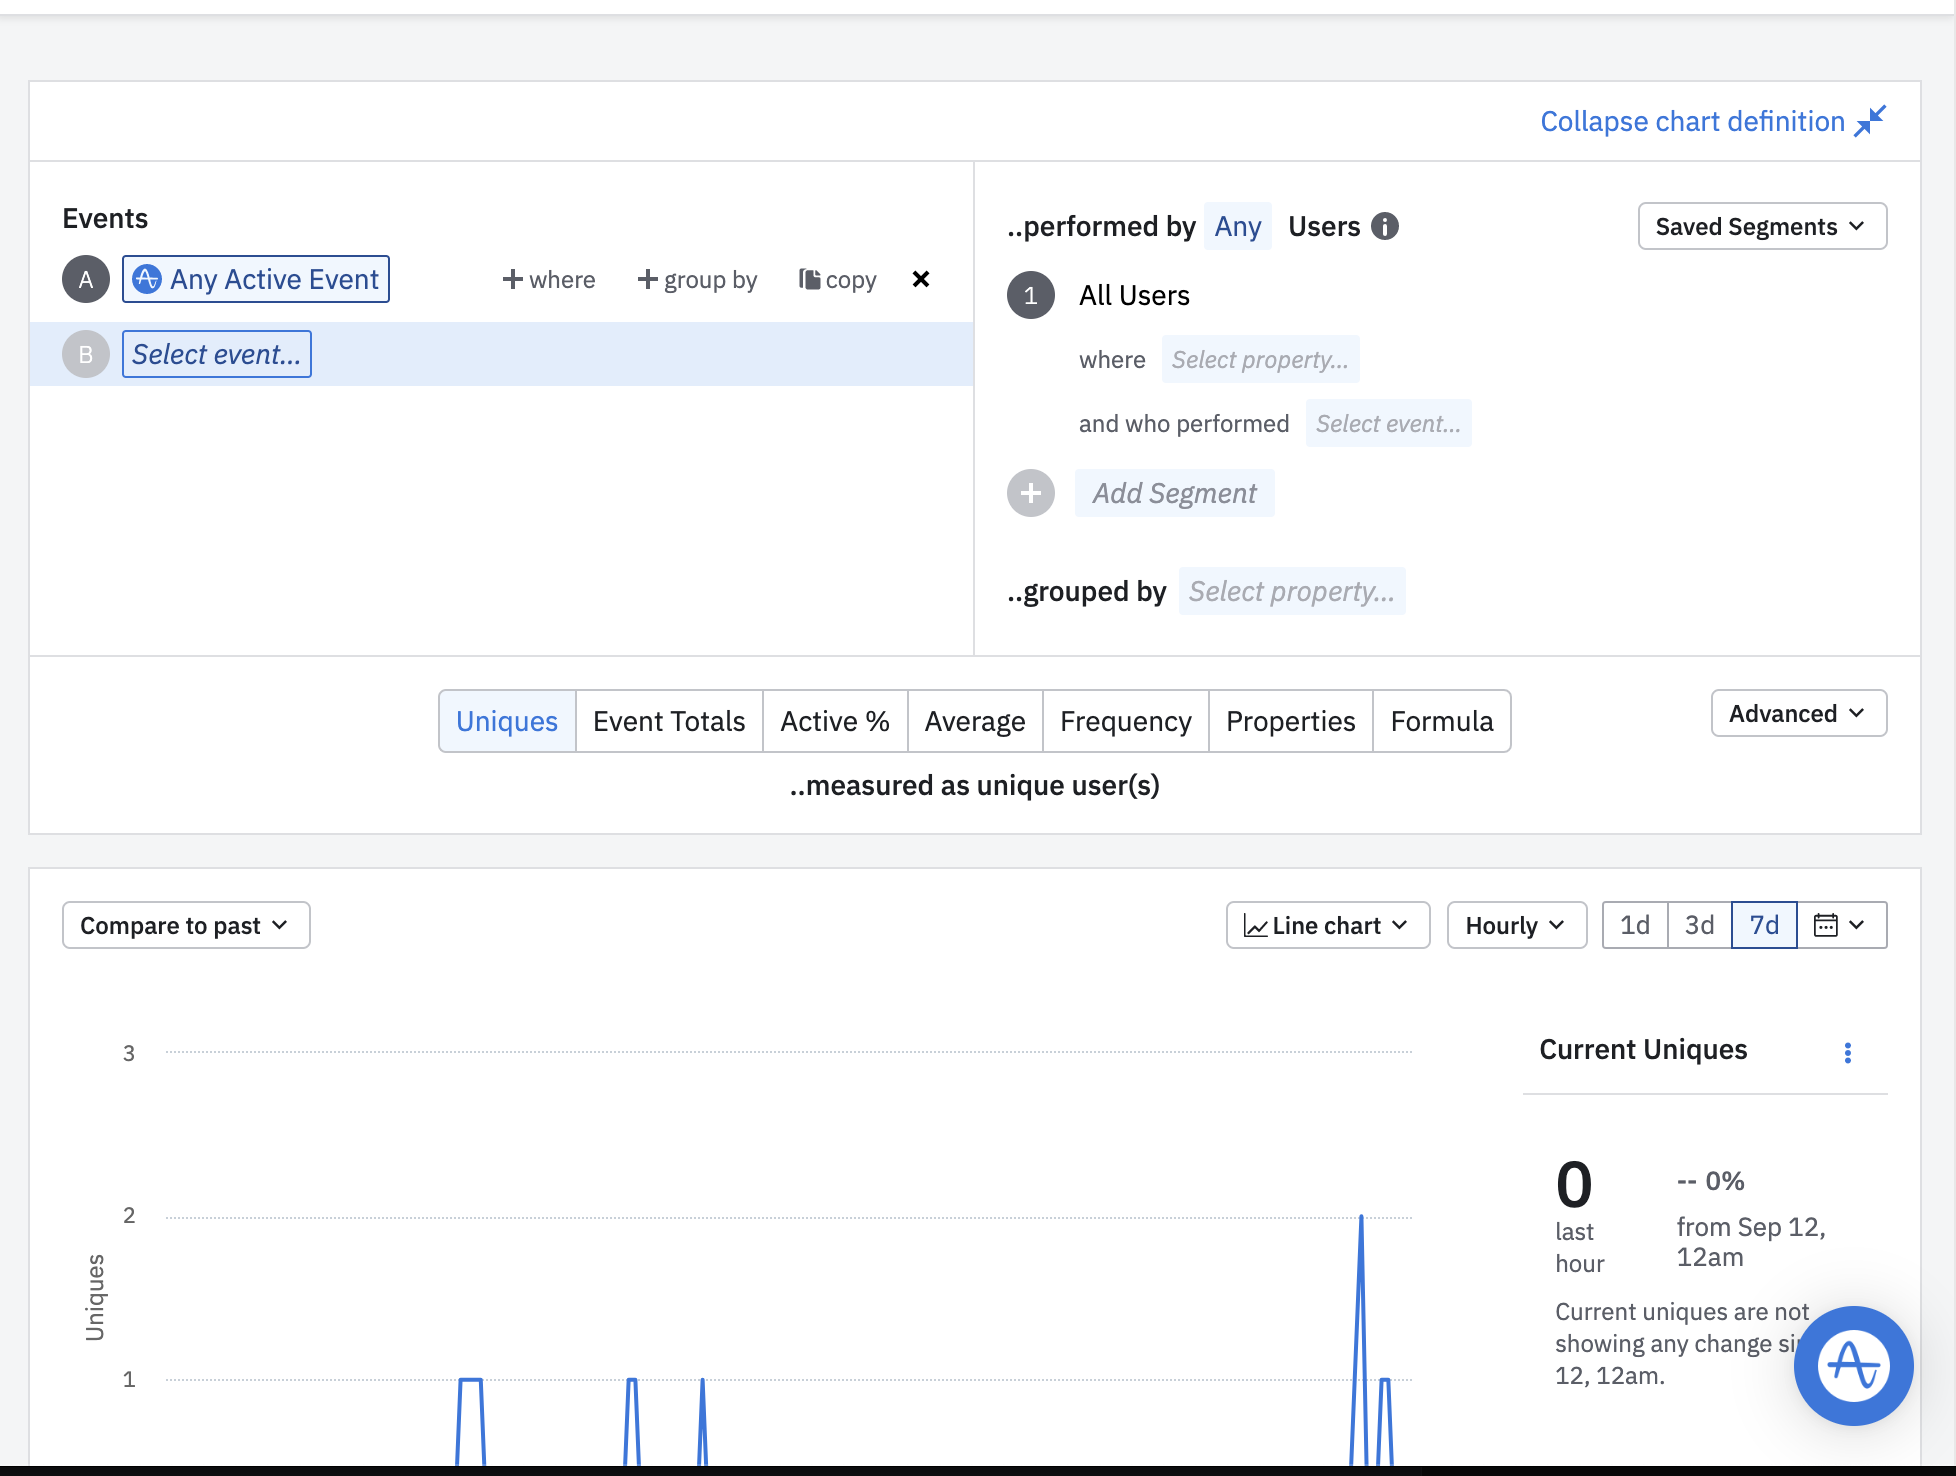
Task: Click the Select event field for B
Action: click(217, 354)
